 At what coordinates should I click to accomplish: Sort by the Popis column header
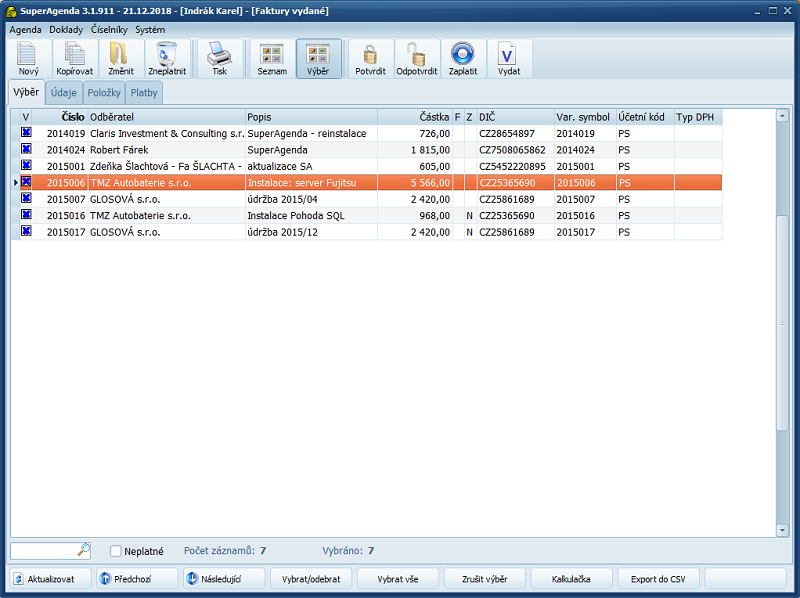tap(311, 117)
